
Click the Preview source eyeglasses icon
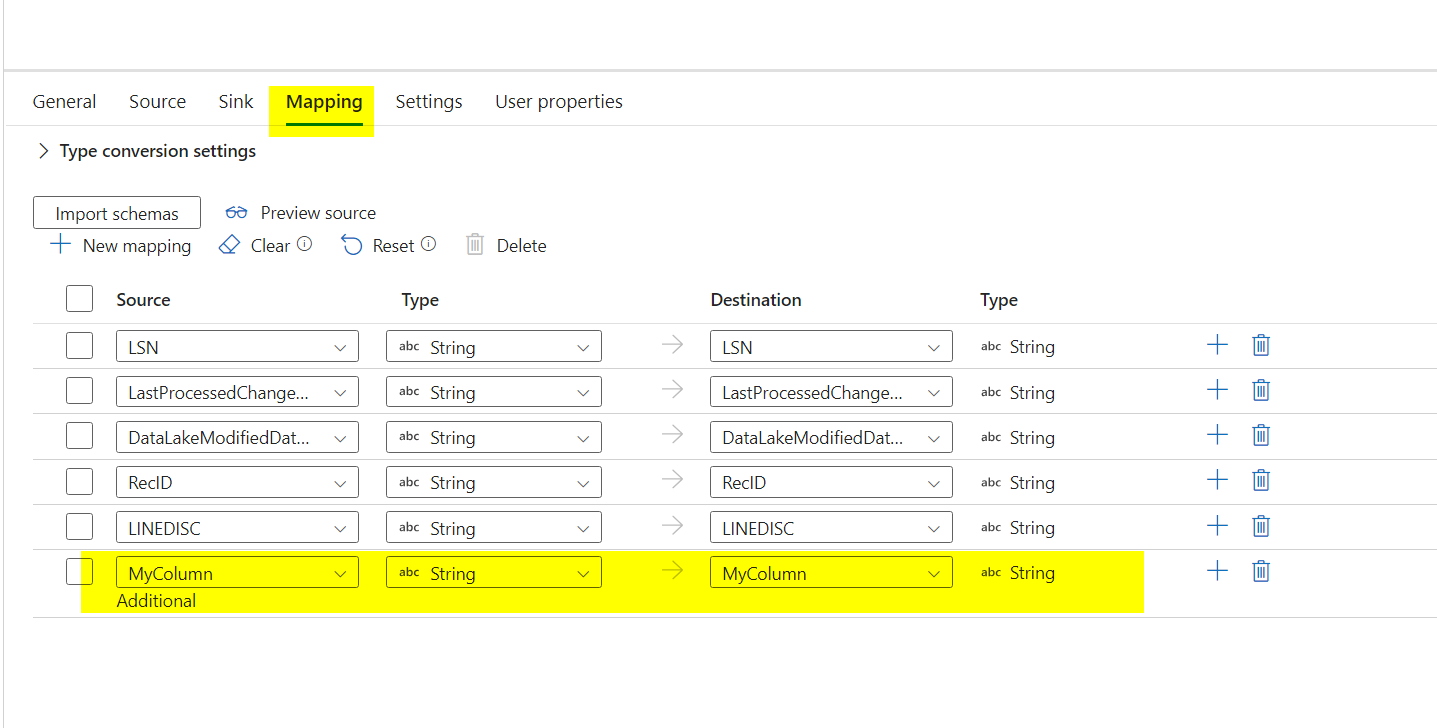coord(237,212)
